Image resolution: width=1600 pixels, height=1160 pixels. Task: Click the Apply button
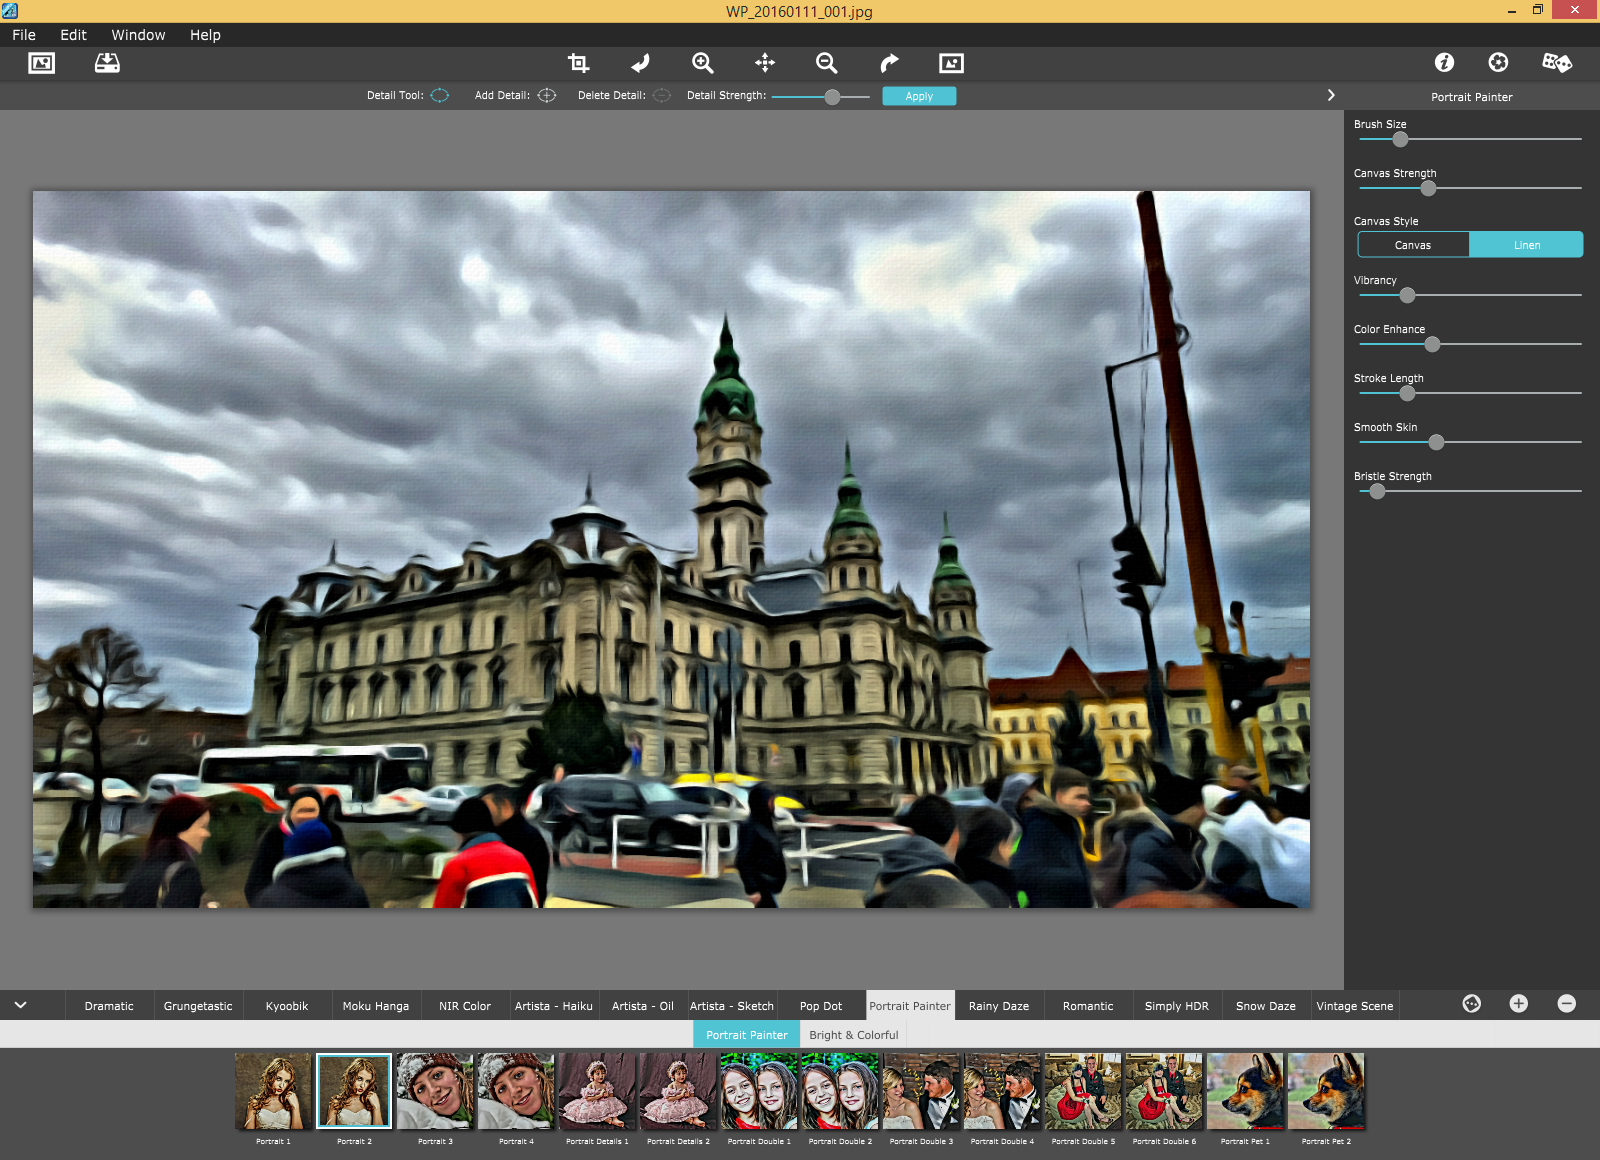(x=919, y=96)
